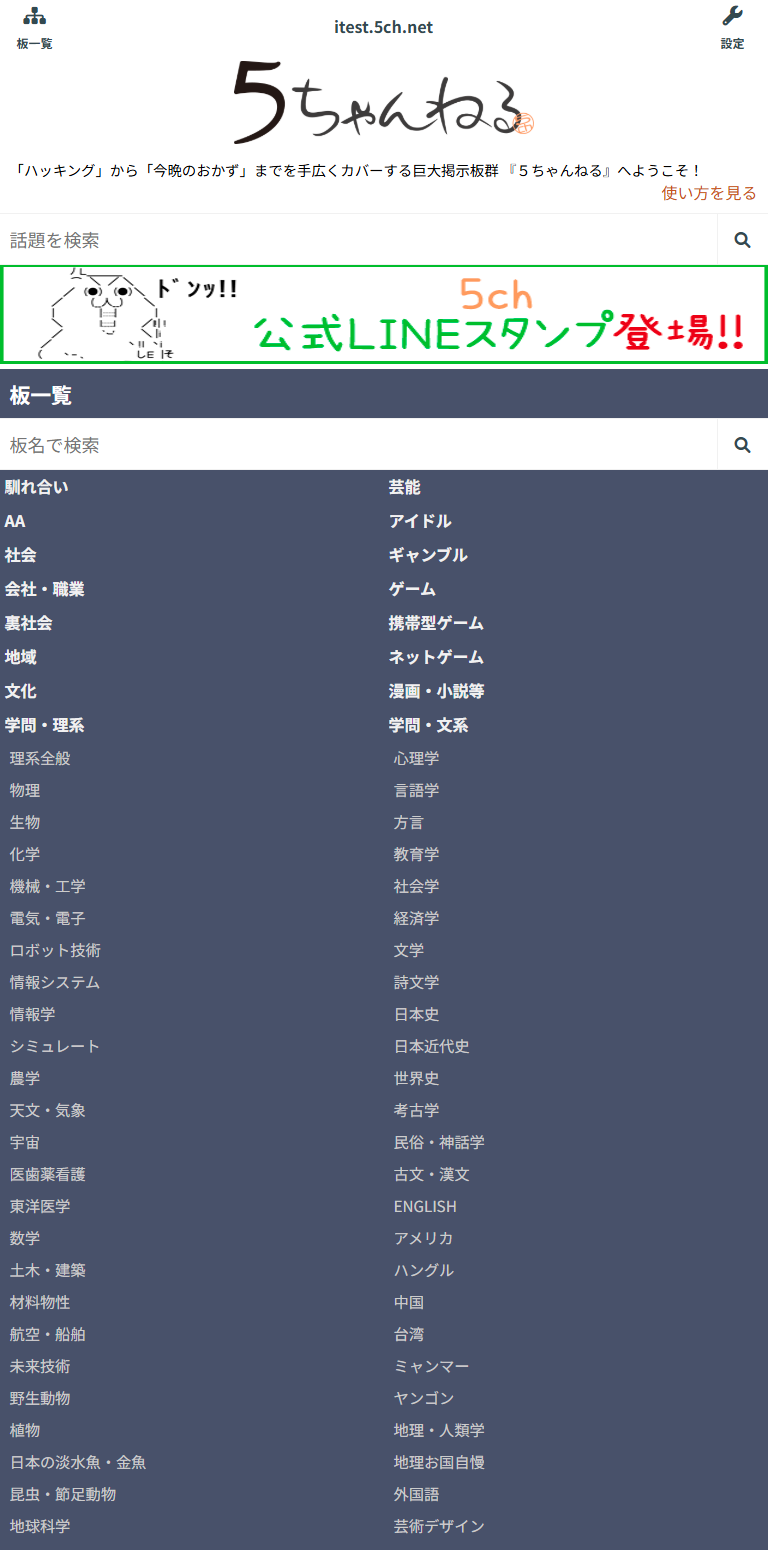Collapse the 学問・文系 category
Screen dimensions: 768x1550
coord(428,725)
